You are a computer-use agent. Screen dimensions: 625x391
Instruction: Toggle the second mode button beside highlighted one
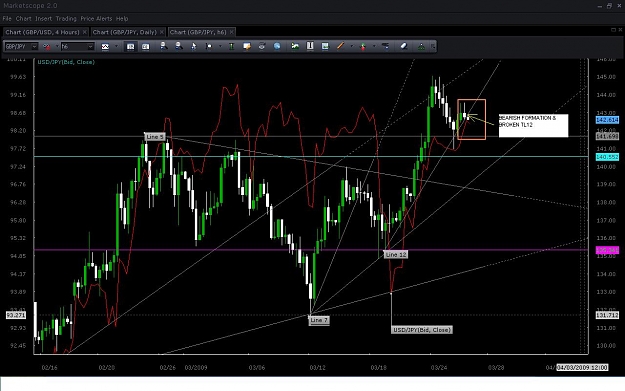pos(145,47)
